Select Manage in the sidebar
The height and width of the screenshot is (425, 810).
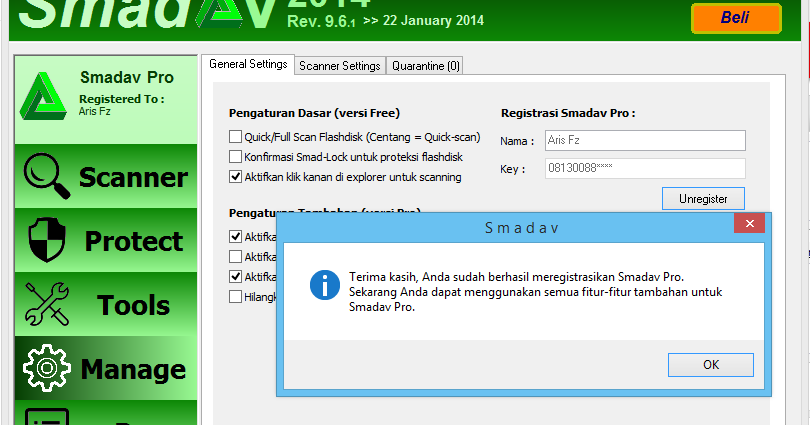(106, 368)
